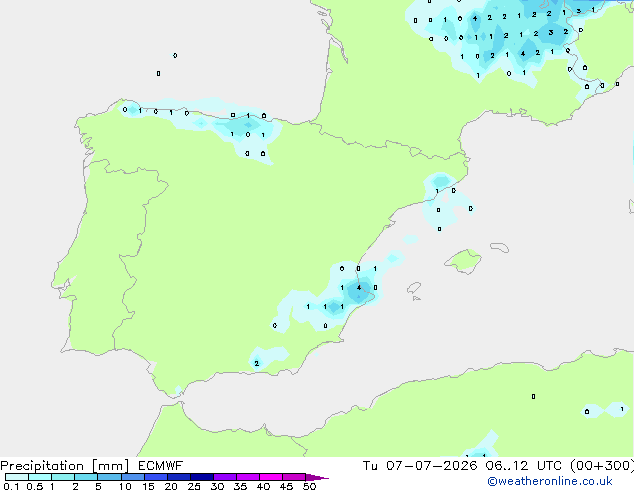The image size is (634, 490).
Task: Select the 2–5 mm legend color swatch
Action: pos(86,477)
